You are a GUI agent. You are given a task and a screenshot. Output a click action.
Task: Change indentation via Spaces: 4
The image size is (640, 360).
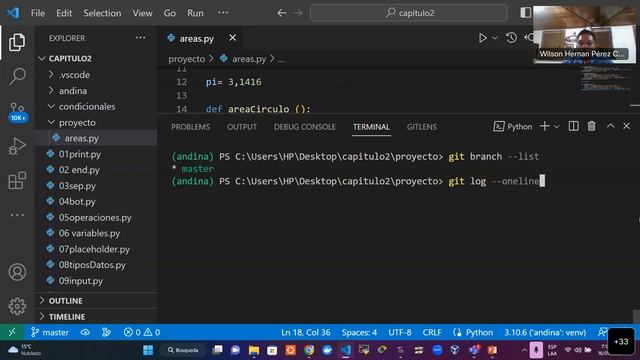click(359, 332)
